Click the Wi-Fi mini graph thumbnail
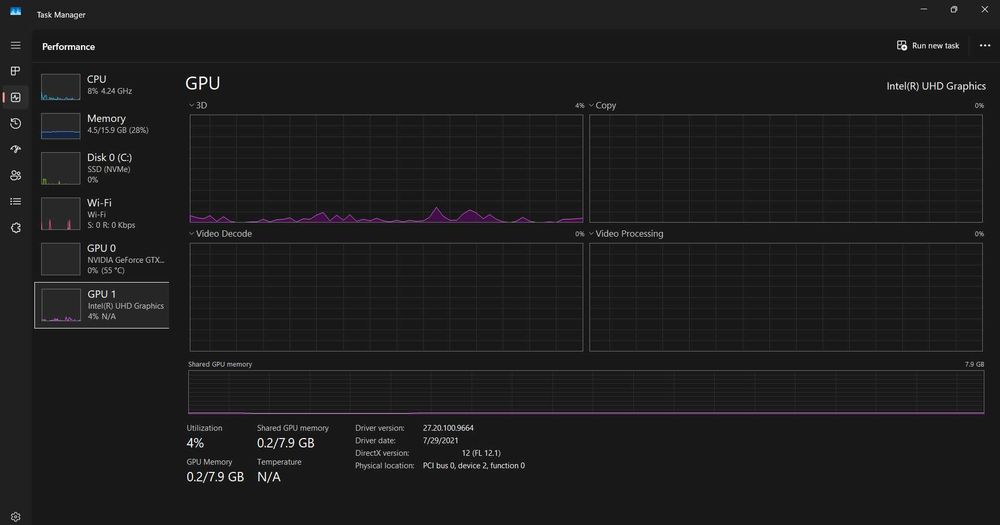 click(x=61, y=214)
